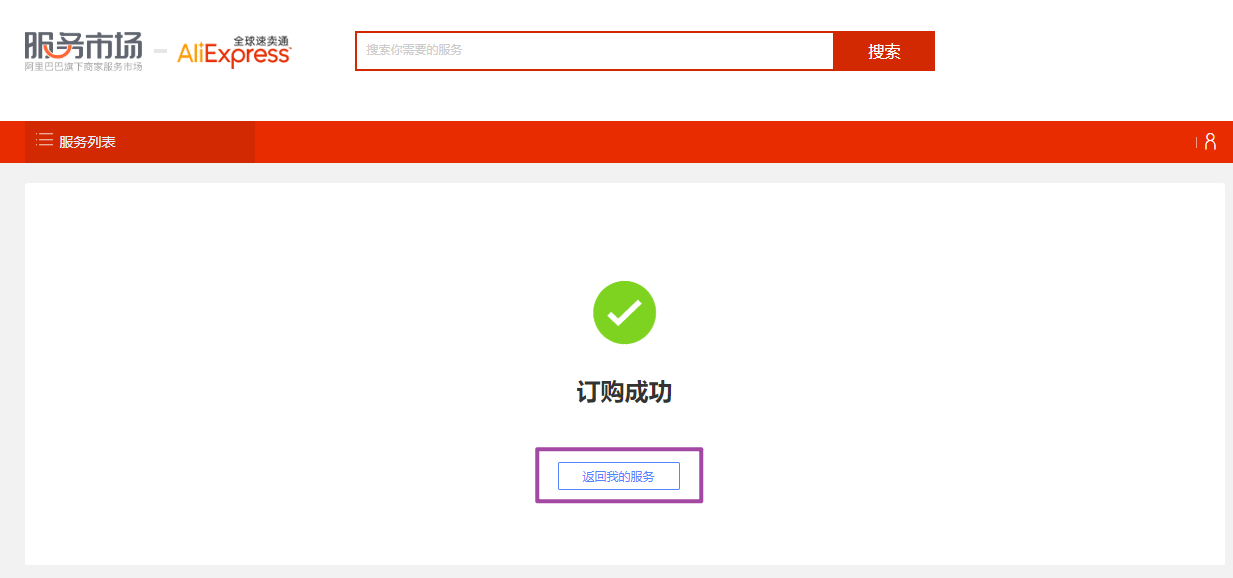Click the 阿里巴巴旗下商家服务市场 tagline

coord(84,66)
